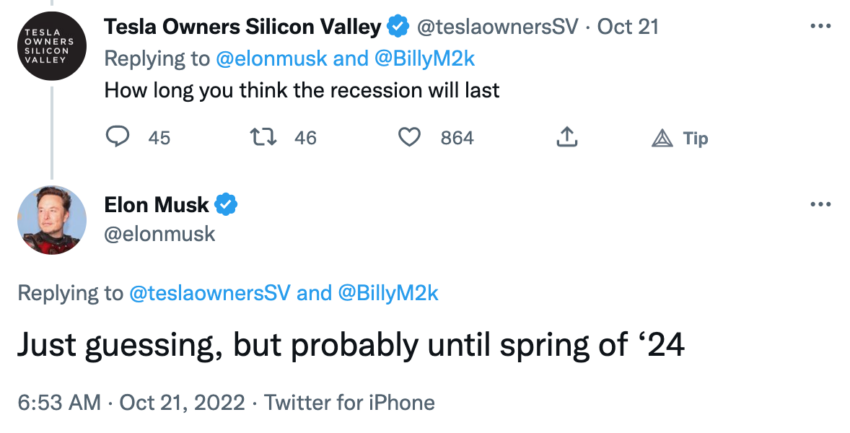
Task: Click the Elon Musk display name
Action: [156, 205]
